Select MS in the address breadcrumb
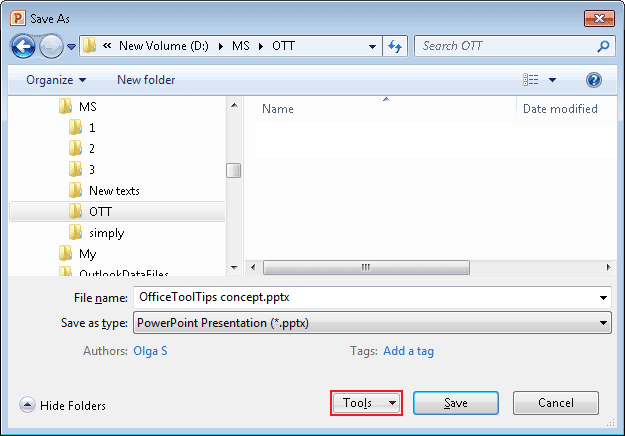This screenshot has height=436, width=625. pos(241,46)
